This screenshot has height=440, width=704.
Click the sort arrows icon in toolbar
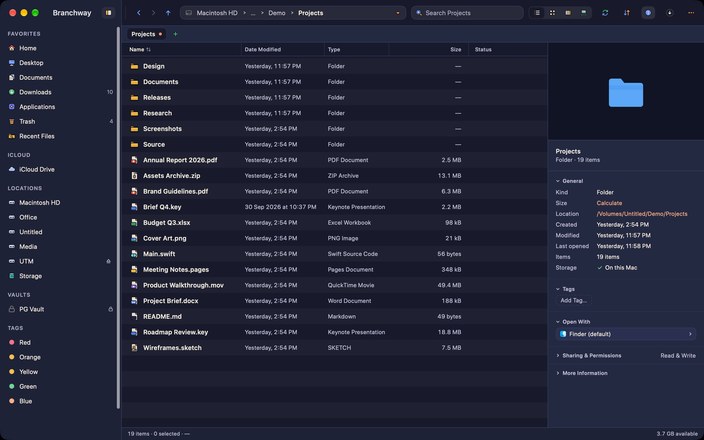(626, 13)
